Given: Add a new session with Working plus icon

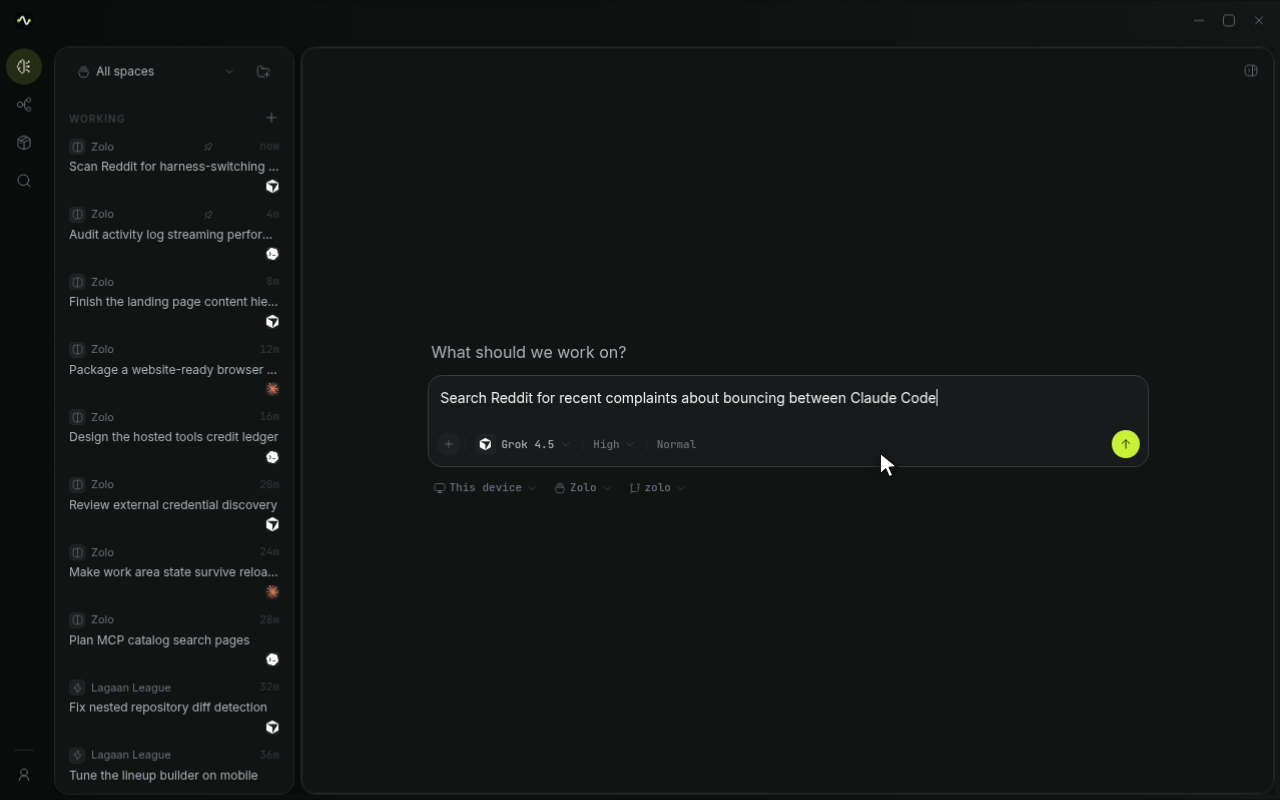Looking at the screenshot, I should [271, 118].
